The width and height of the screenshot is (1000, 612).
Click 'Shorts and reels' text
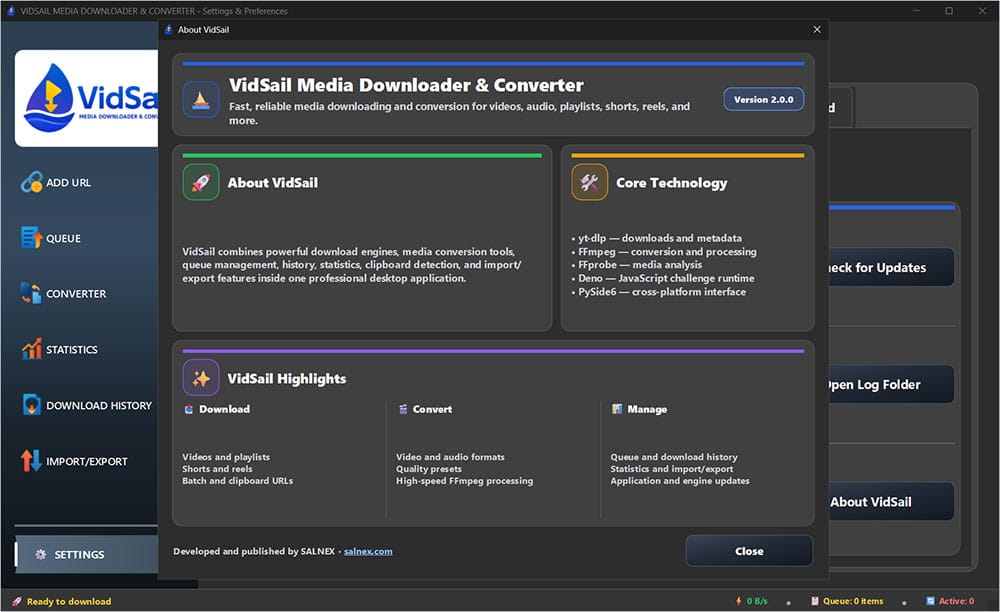[x=217, y=469]
